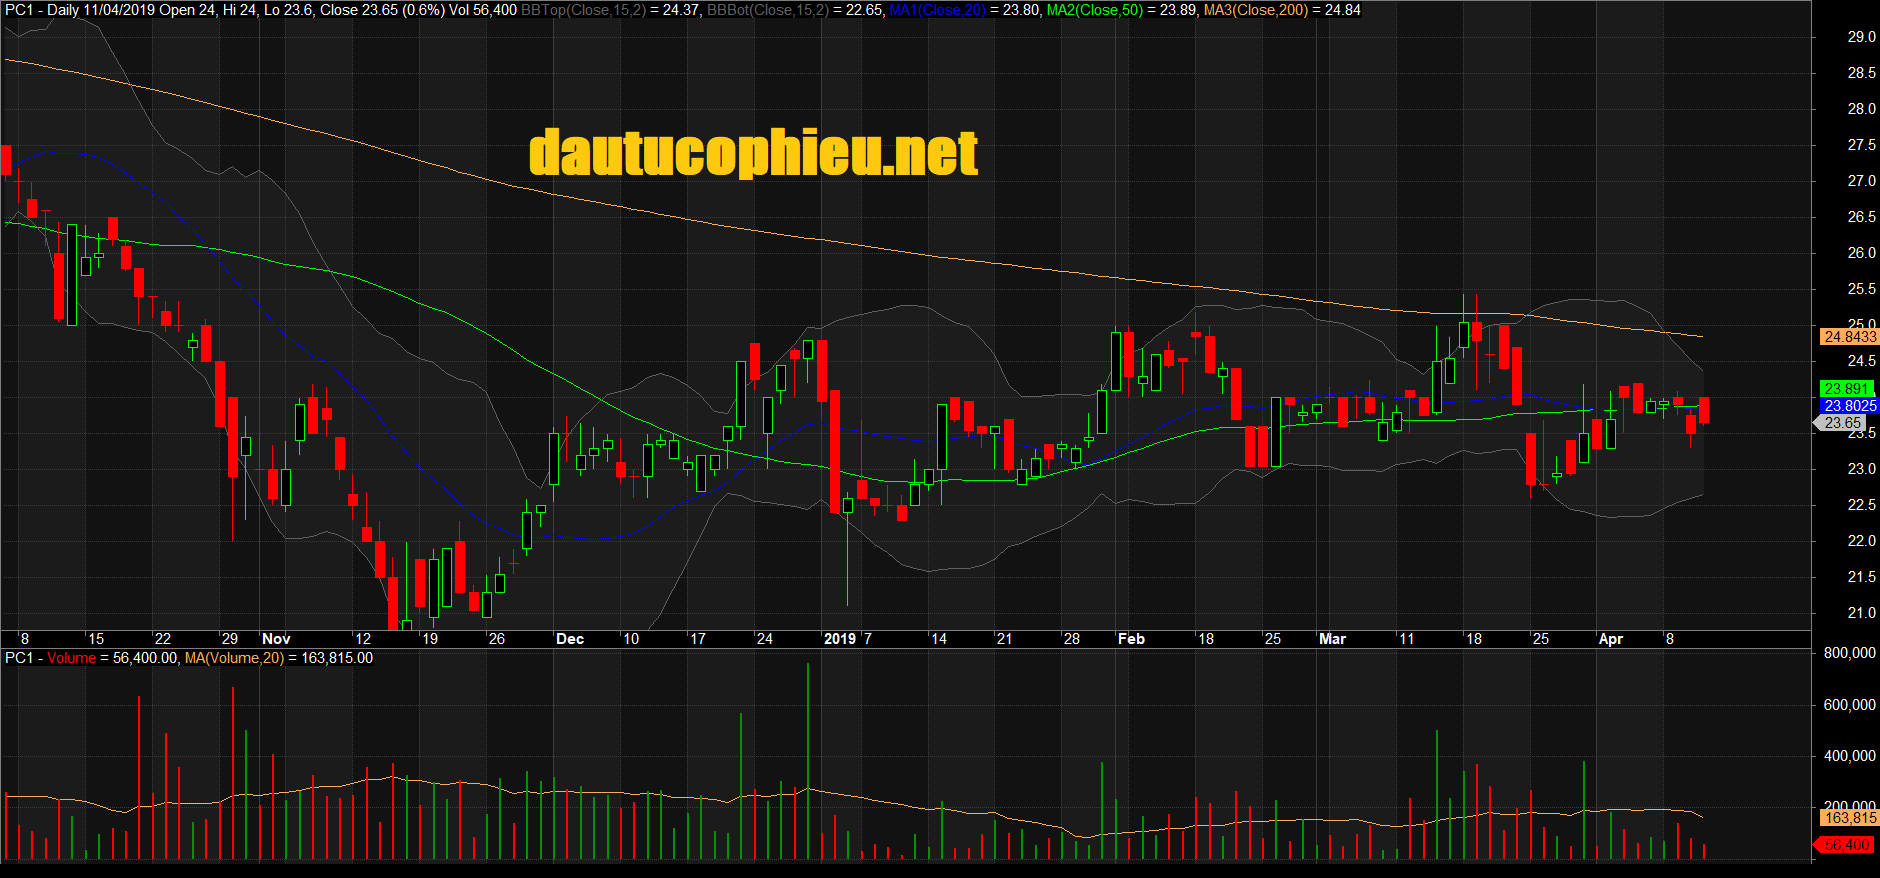Click the 2019 year marker on the date axis
1880x878 pixels.
tap(840, 639)
